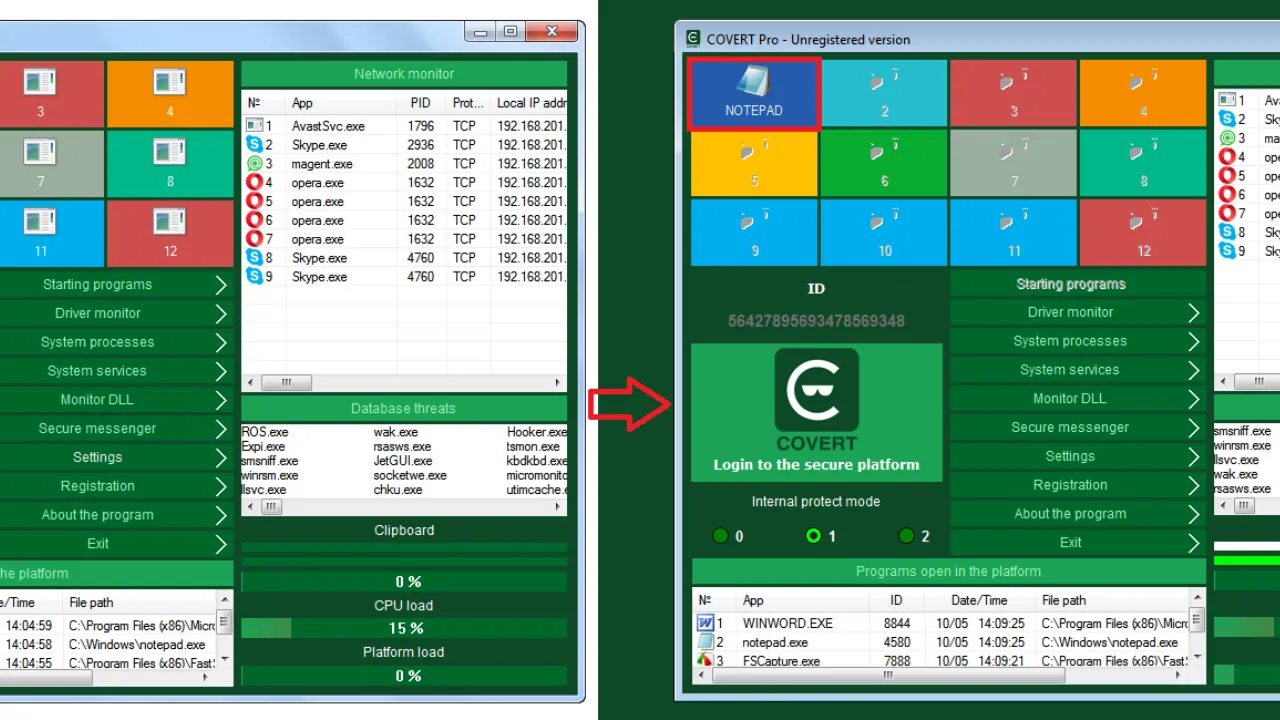Expand Settings arrow in left window

pos(221,458)
